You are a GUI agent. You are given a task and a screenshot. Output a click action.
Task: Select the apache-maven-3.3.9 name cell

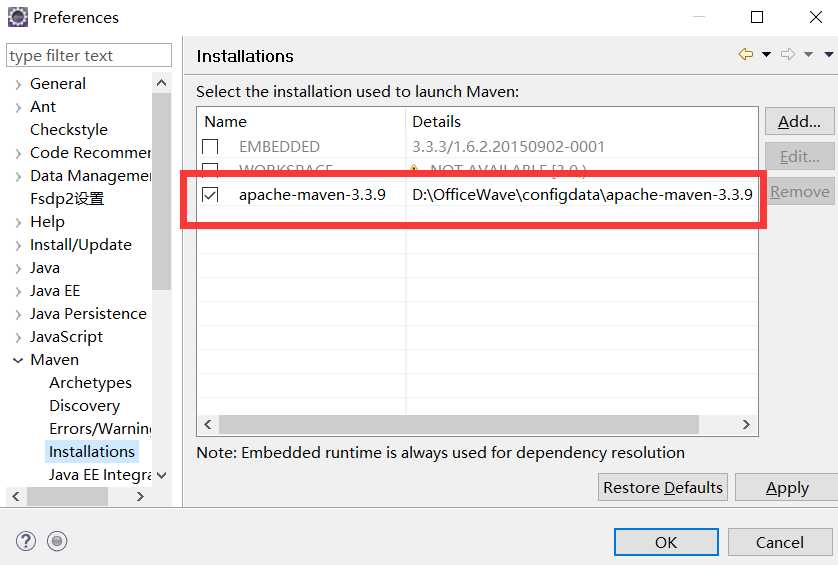pos(312,195)
